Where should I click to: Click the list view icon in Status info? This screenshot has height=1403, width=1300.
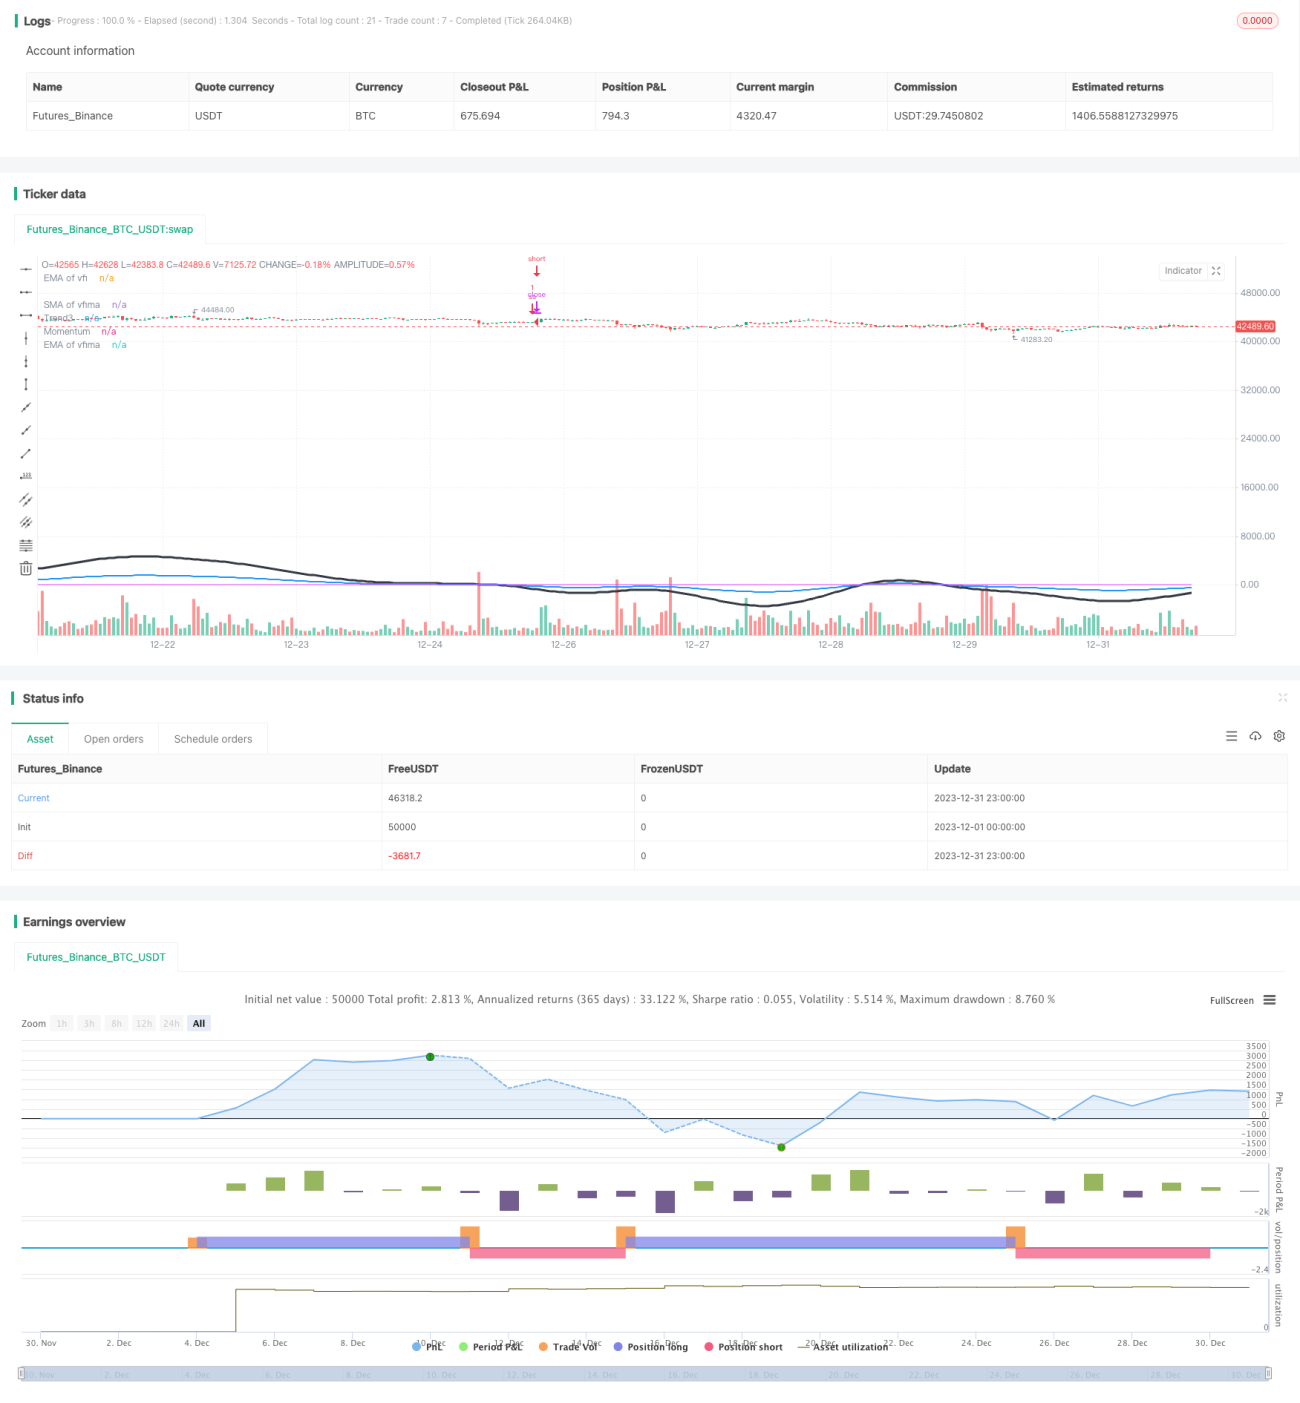point(1231,736)
